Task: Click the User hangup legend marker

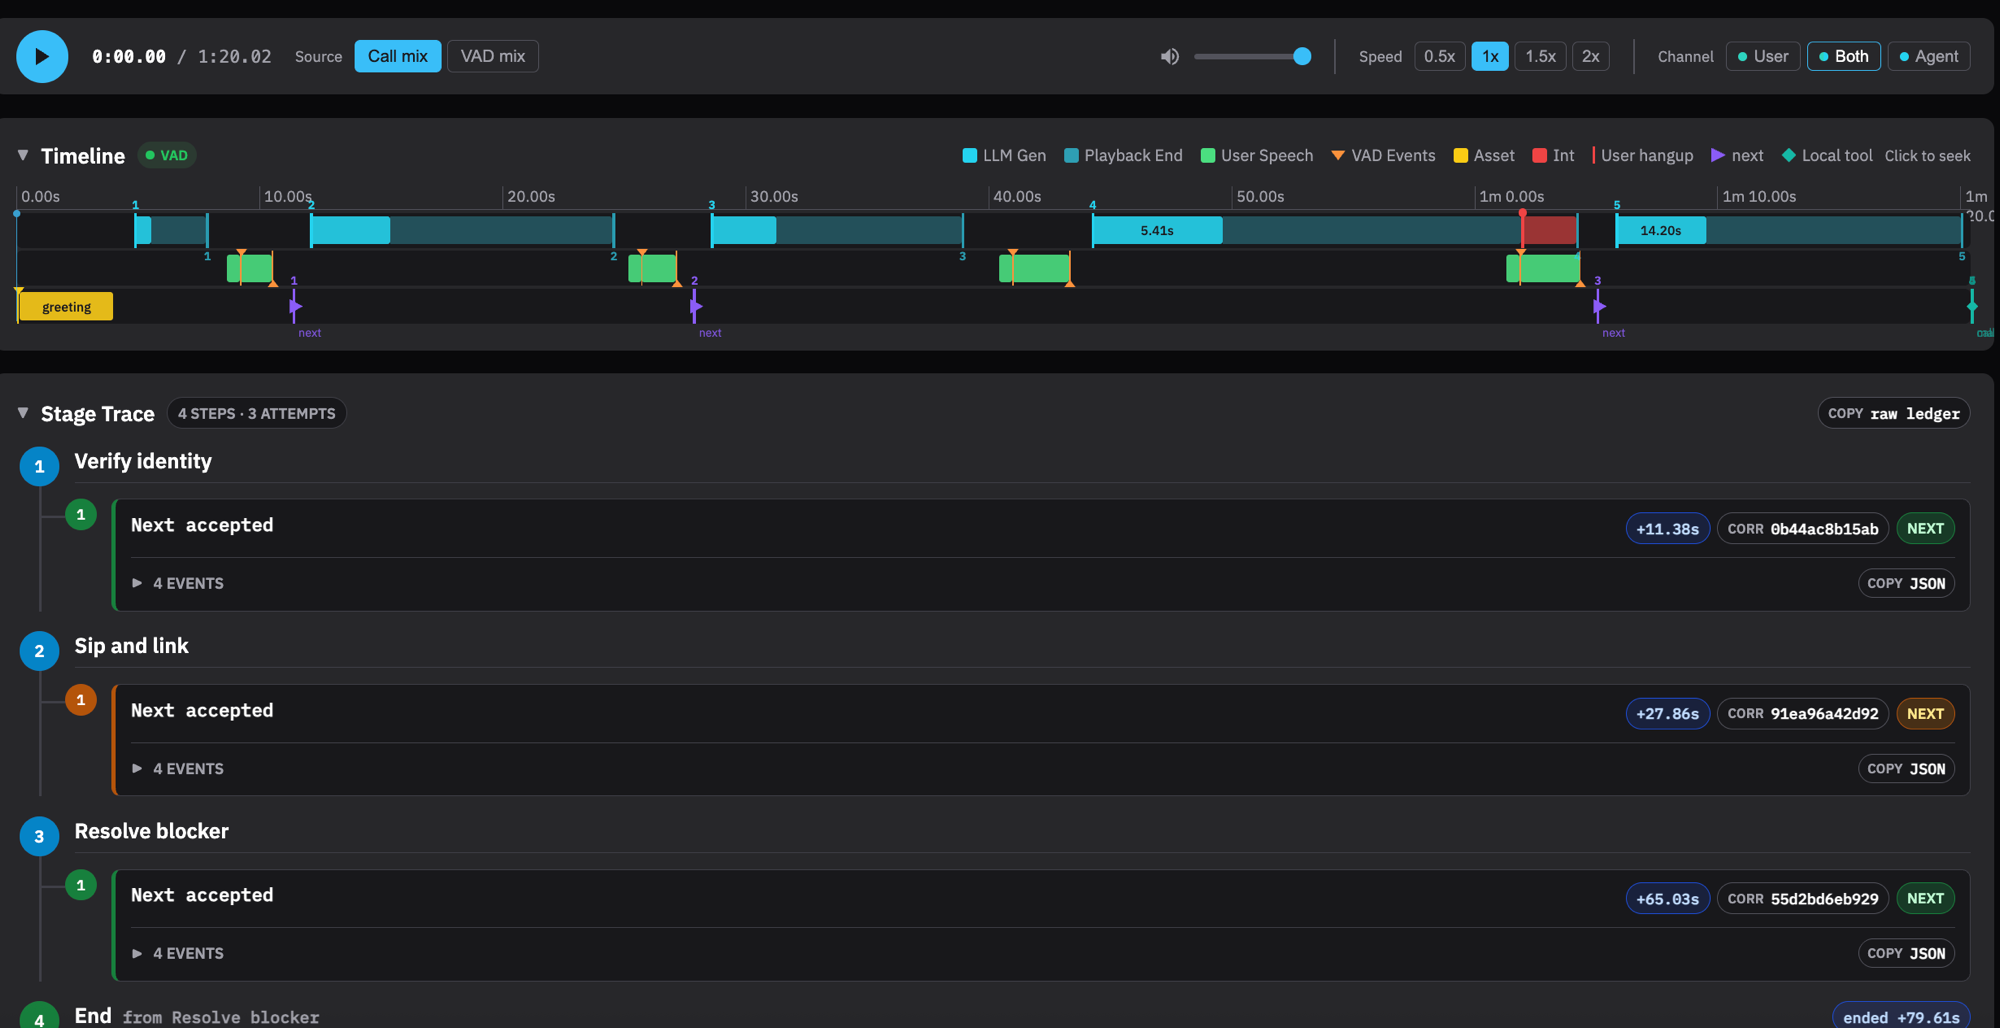Action: pyautogui.click(x=1594, y=155)
